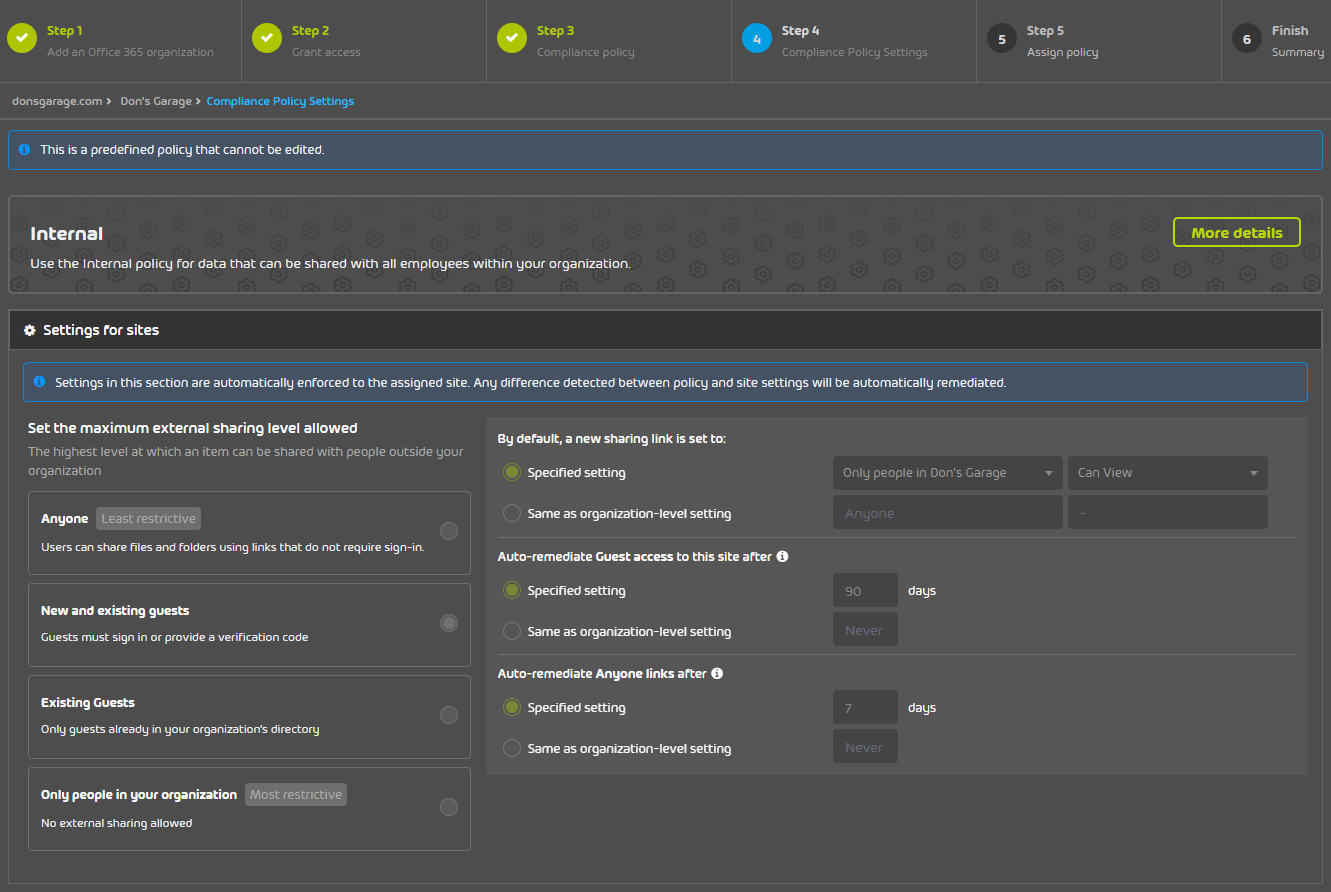Expand the Can View permissions dropdown

pos(1167,472)
